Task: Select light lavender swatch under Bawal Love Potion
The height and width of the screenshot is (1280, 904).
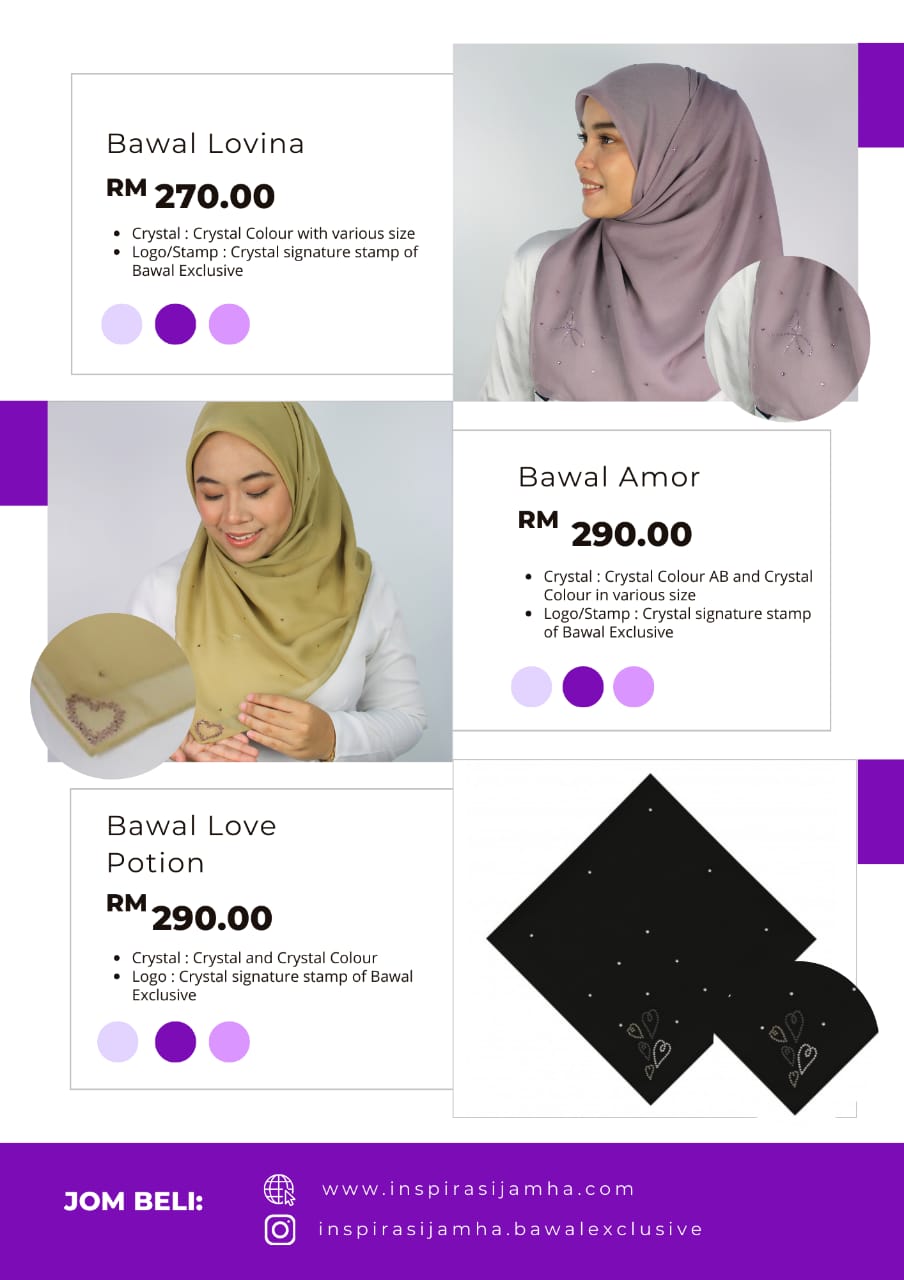Action: pyautogui.click(x=118, y=1041)
